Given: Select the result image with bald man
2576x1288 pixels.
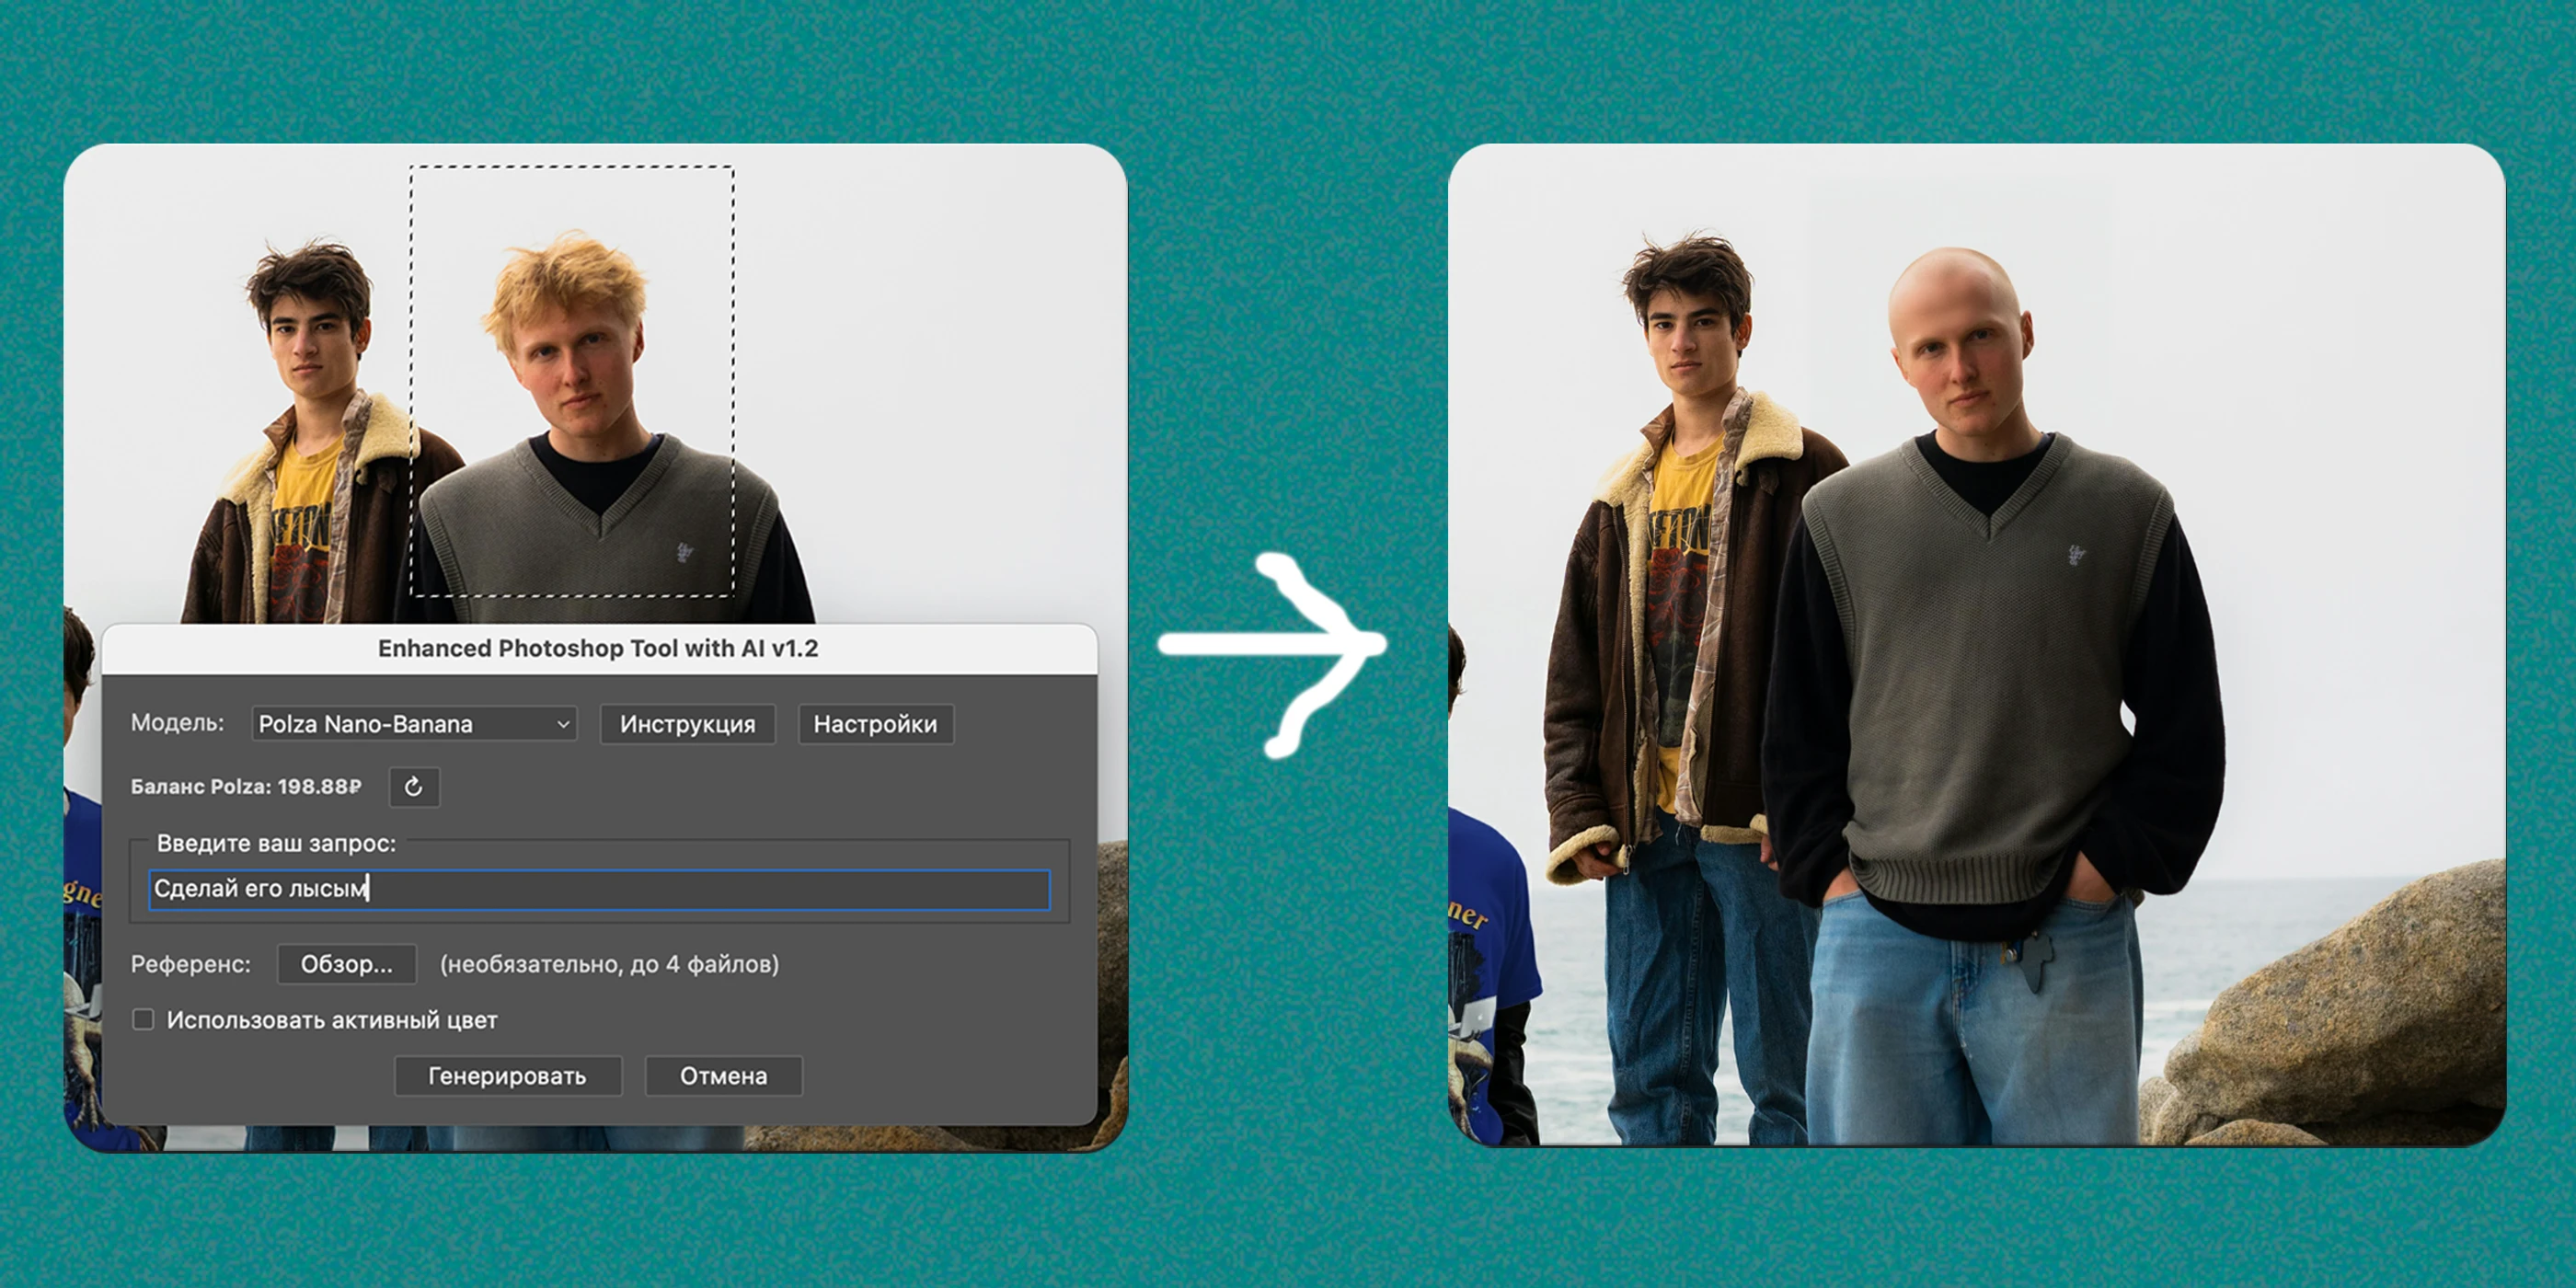Looking at the screenshot, I should (1976, 644).
